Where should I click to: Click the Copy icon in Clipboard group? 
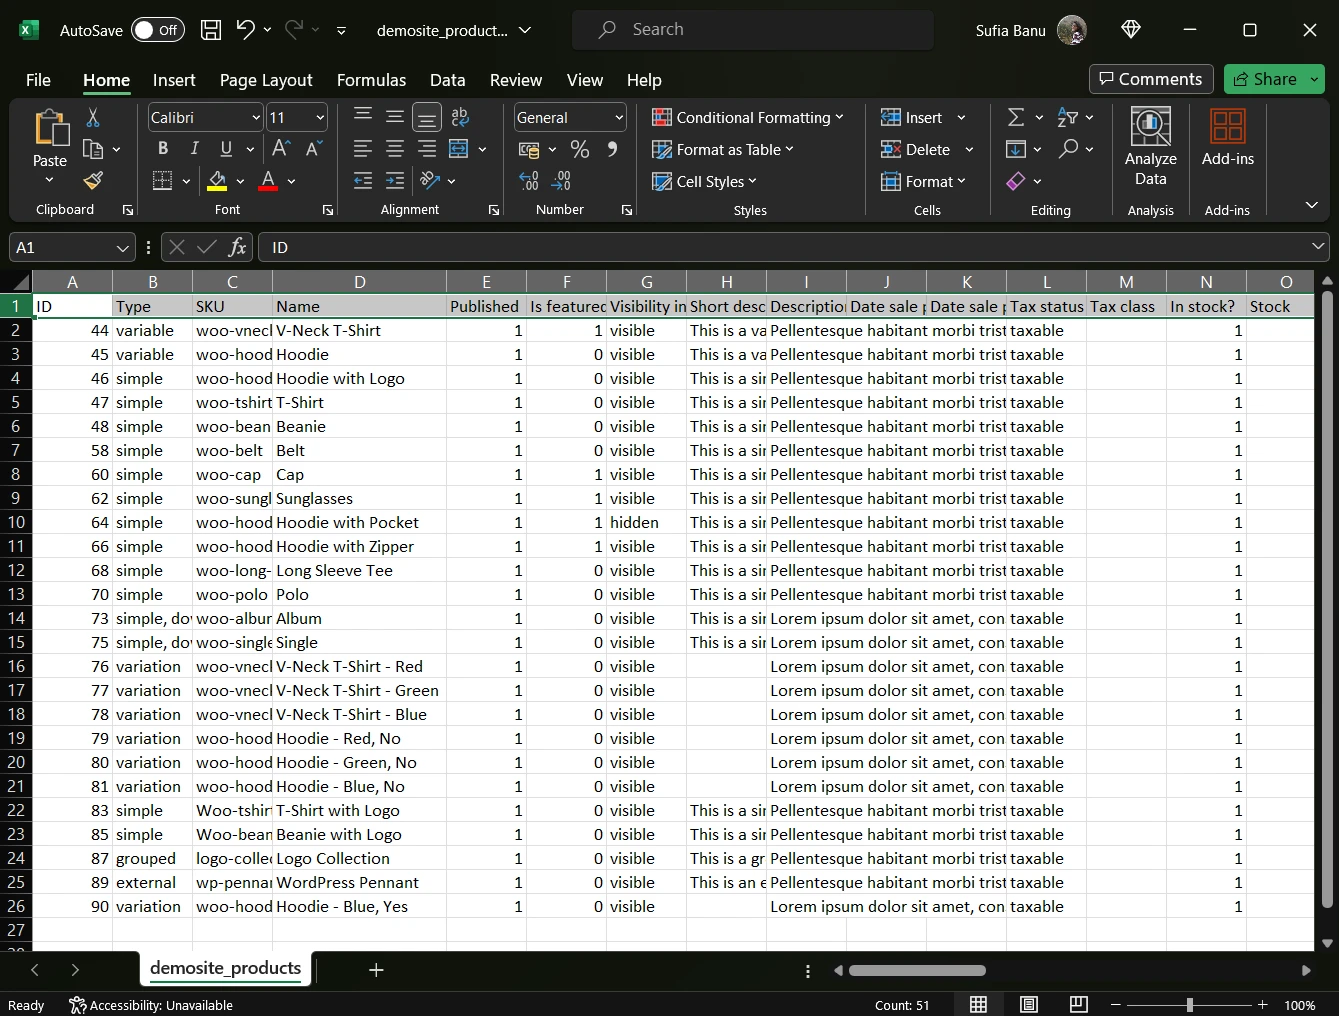click(x=93, y=149)
